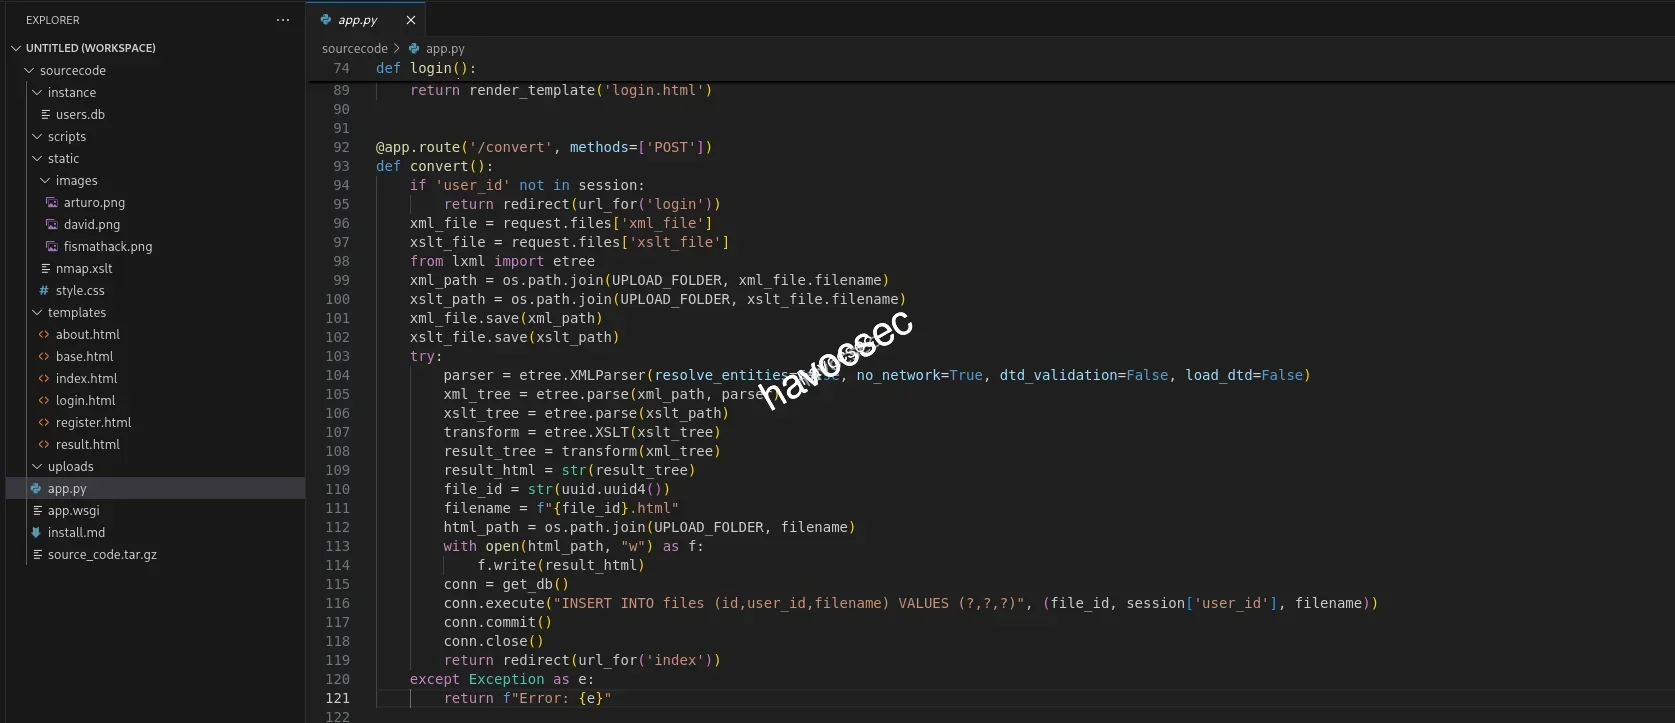The width and height of the screenshot is (1675, 723).
Task: Click the users.db file icon
Action: pyautogui.click(x=45, y=115)
